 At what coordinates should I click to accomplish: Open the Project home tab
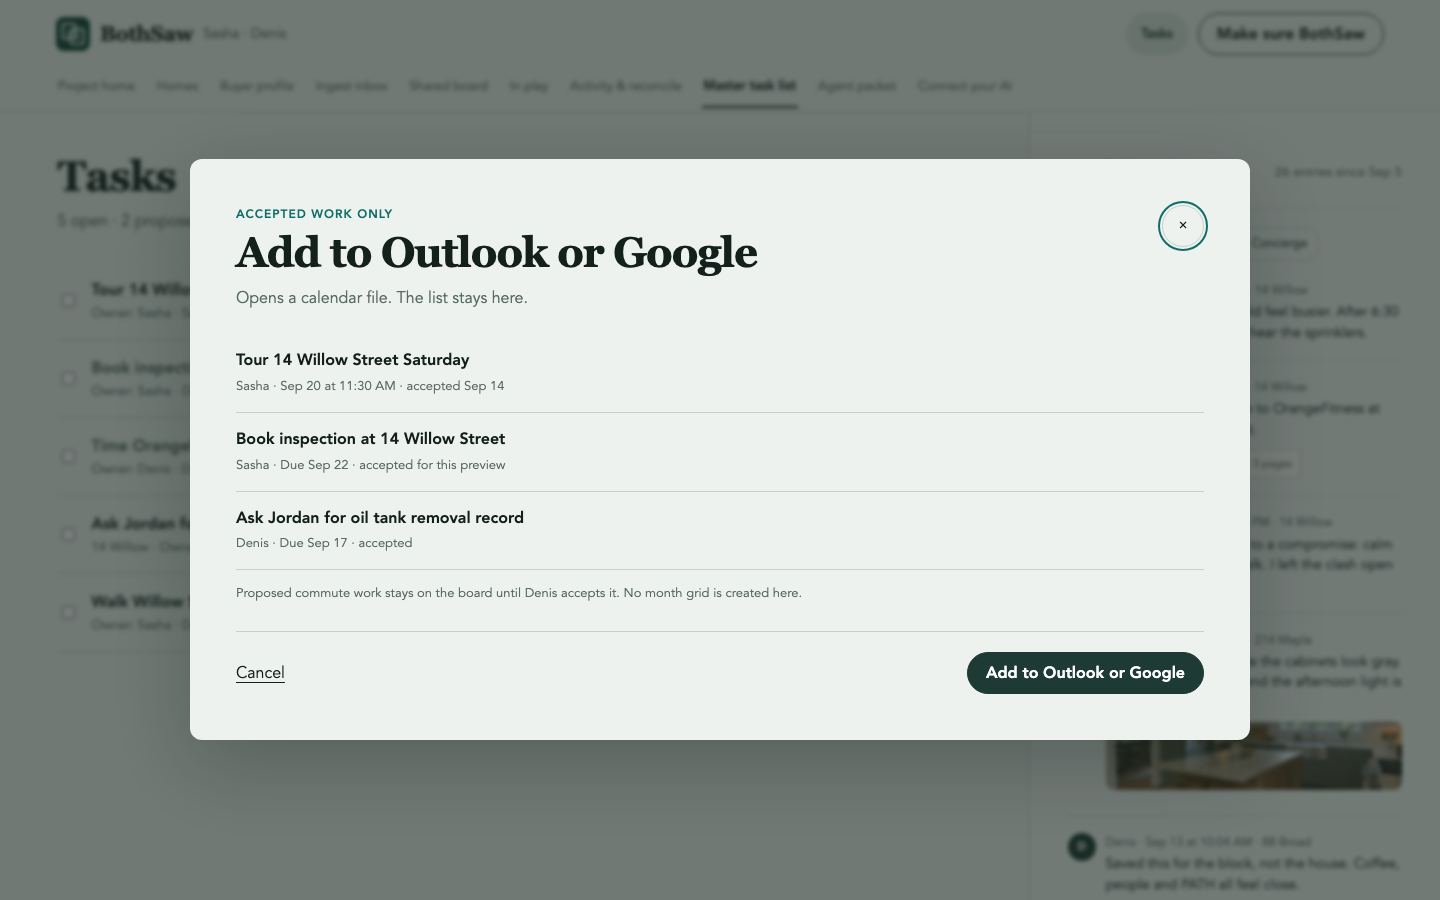coord(96,86)
